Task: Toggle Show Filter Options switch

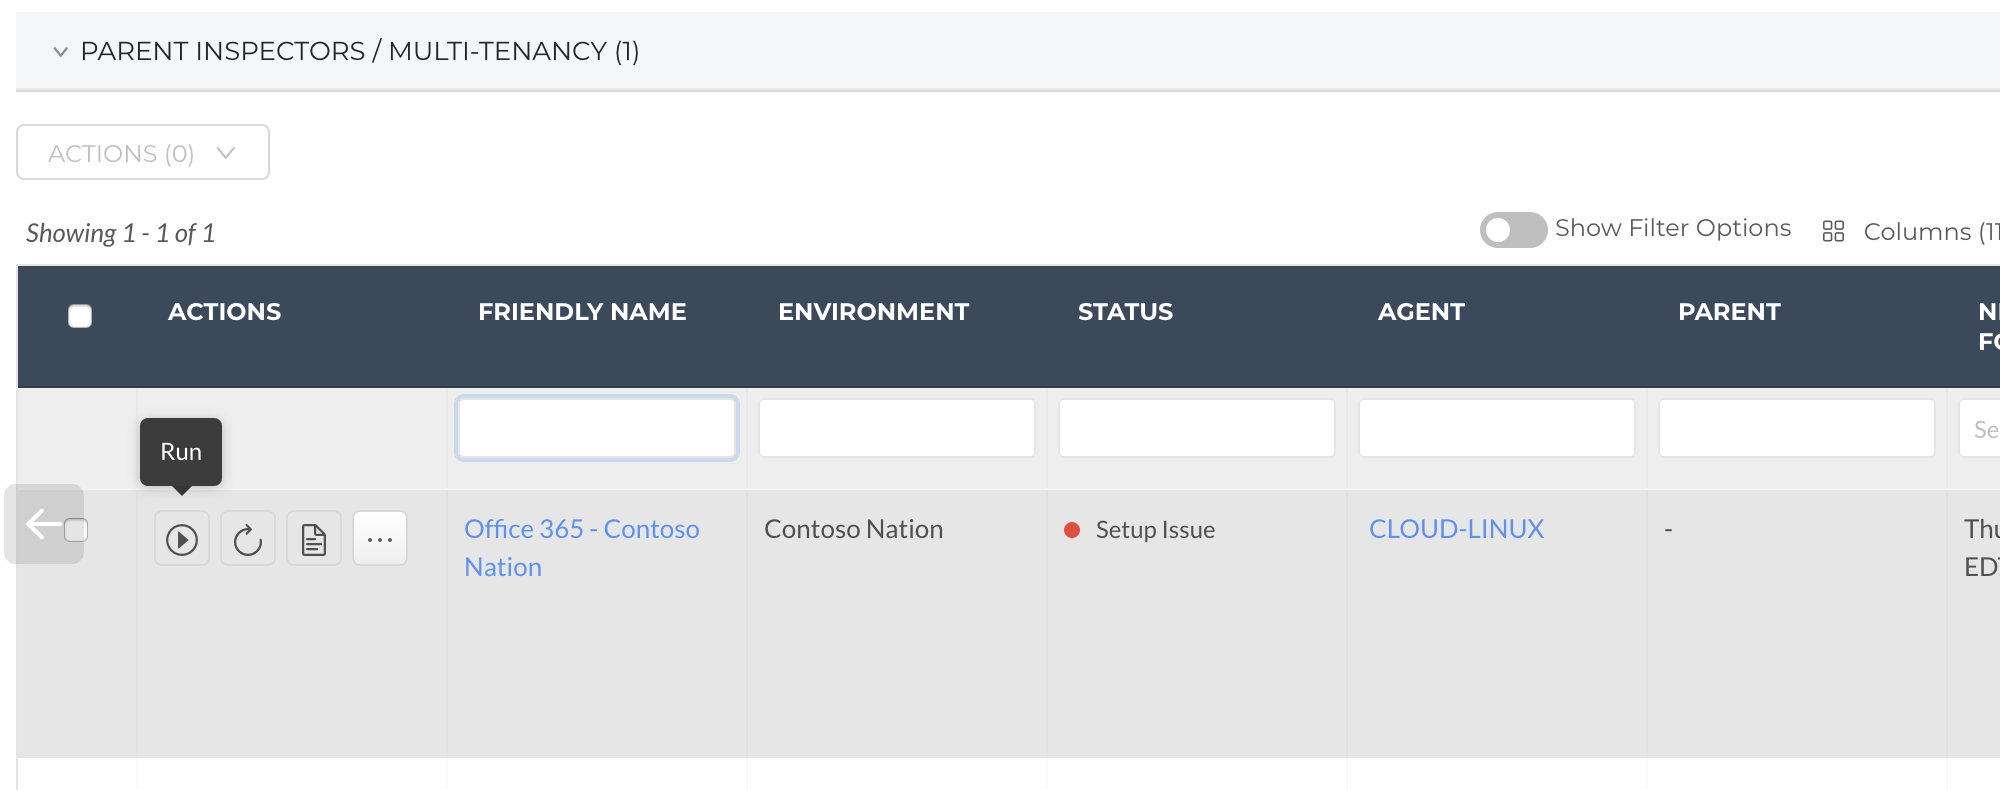Action: click(x=1513, y=230)
